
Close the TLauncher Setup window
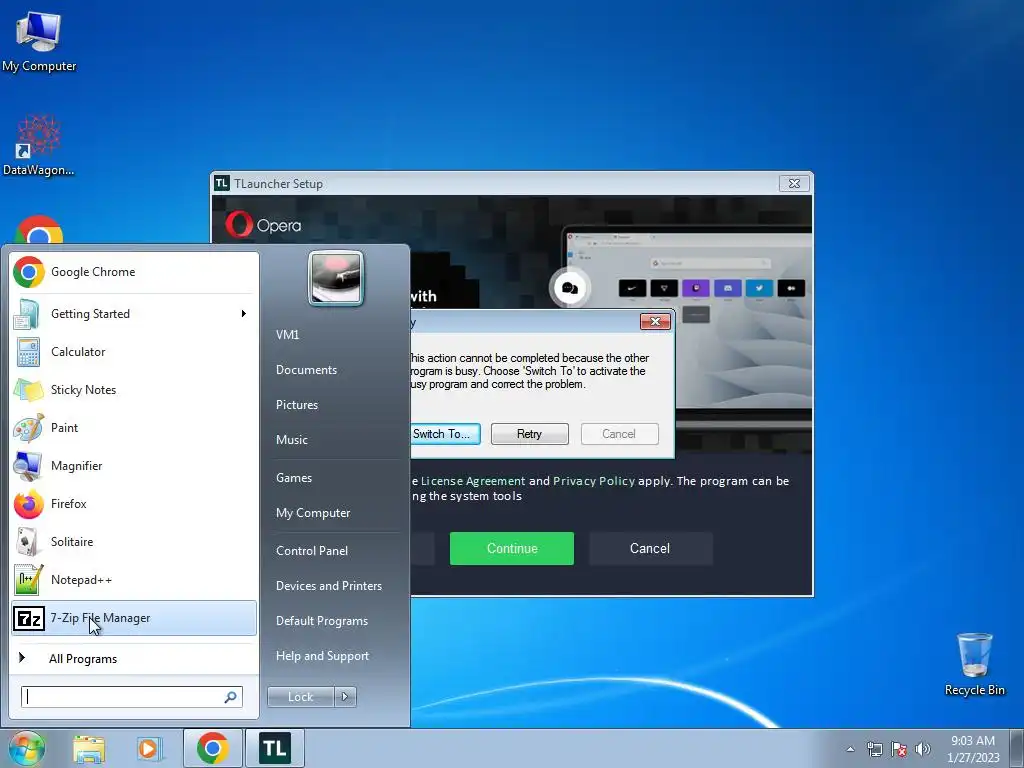tap(794, 184)
